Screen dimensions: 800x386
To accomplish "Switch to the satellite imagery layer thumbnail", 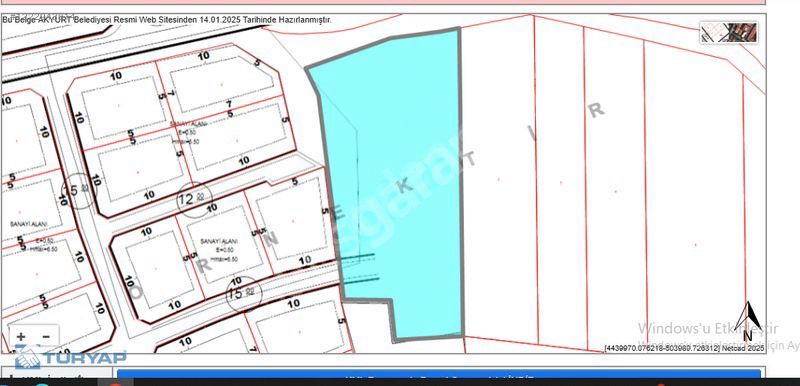I will click(743, 33).
